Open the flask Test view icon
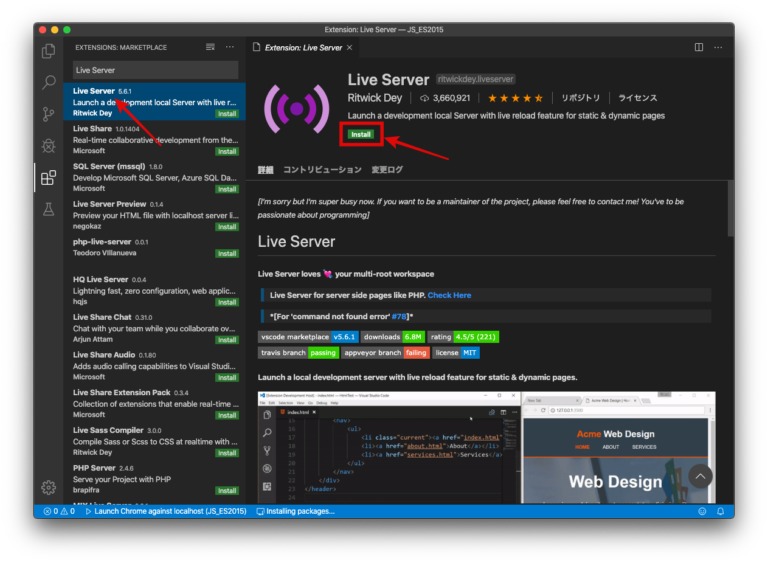Screen dimensions: 768x563 point(48,210)
